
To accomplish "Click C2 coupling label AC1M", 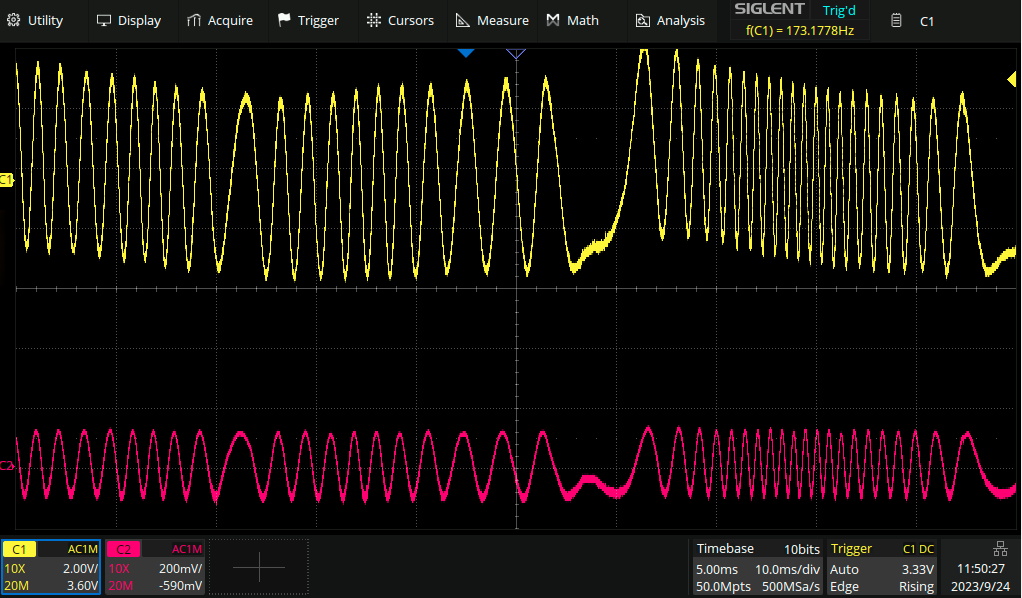I will tap(186, 549).
